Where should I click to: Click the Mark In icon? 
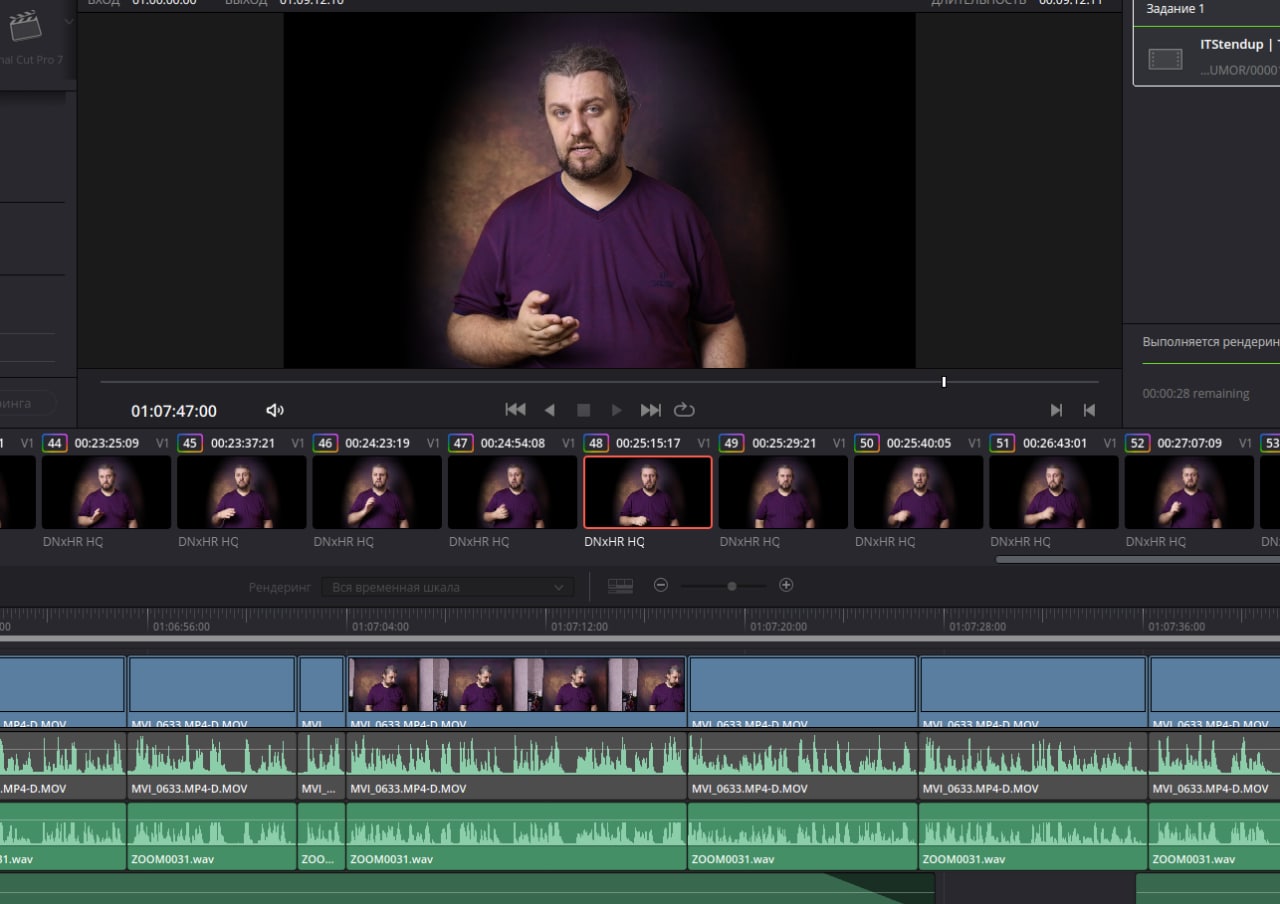tap(1056, 410)
